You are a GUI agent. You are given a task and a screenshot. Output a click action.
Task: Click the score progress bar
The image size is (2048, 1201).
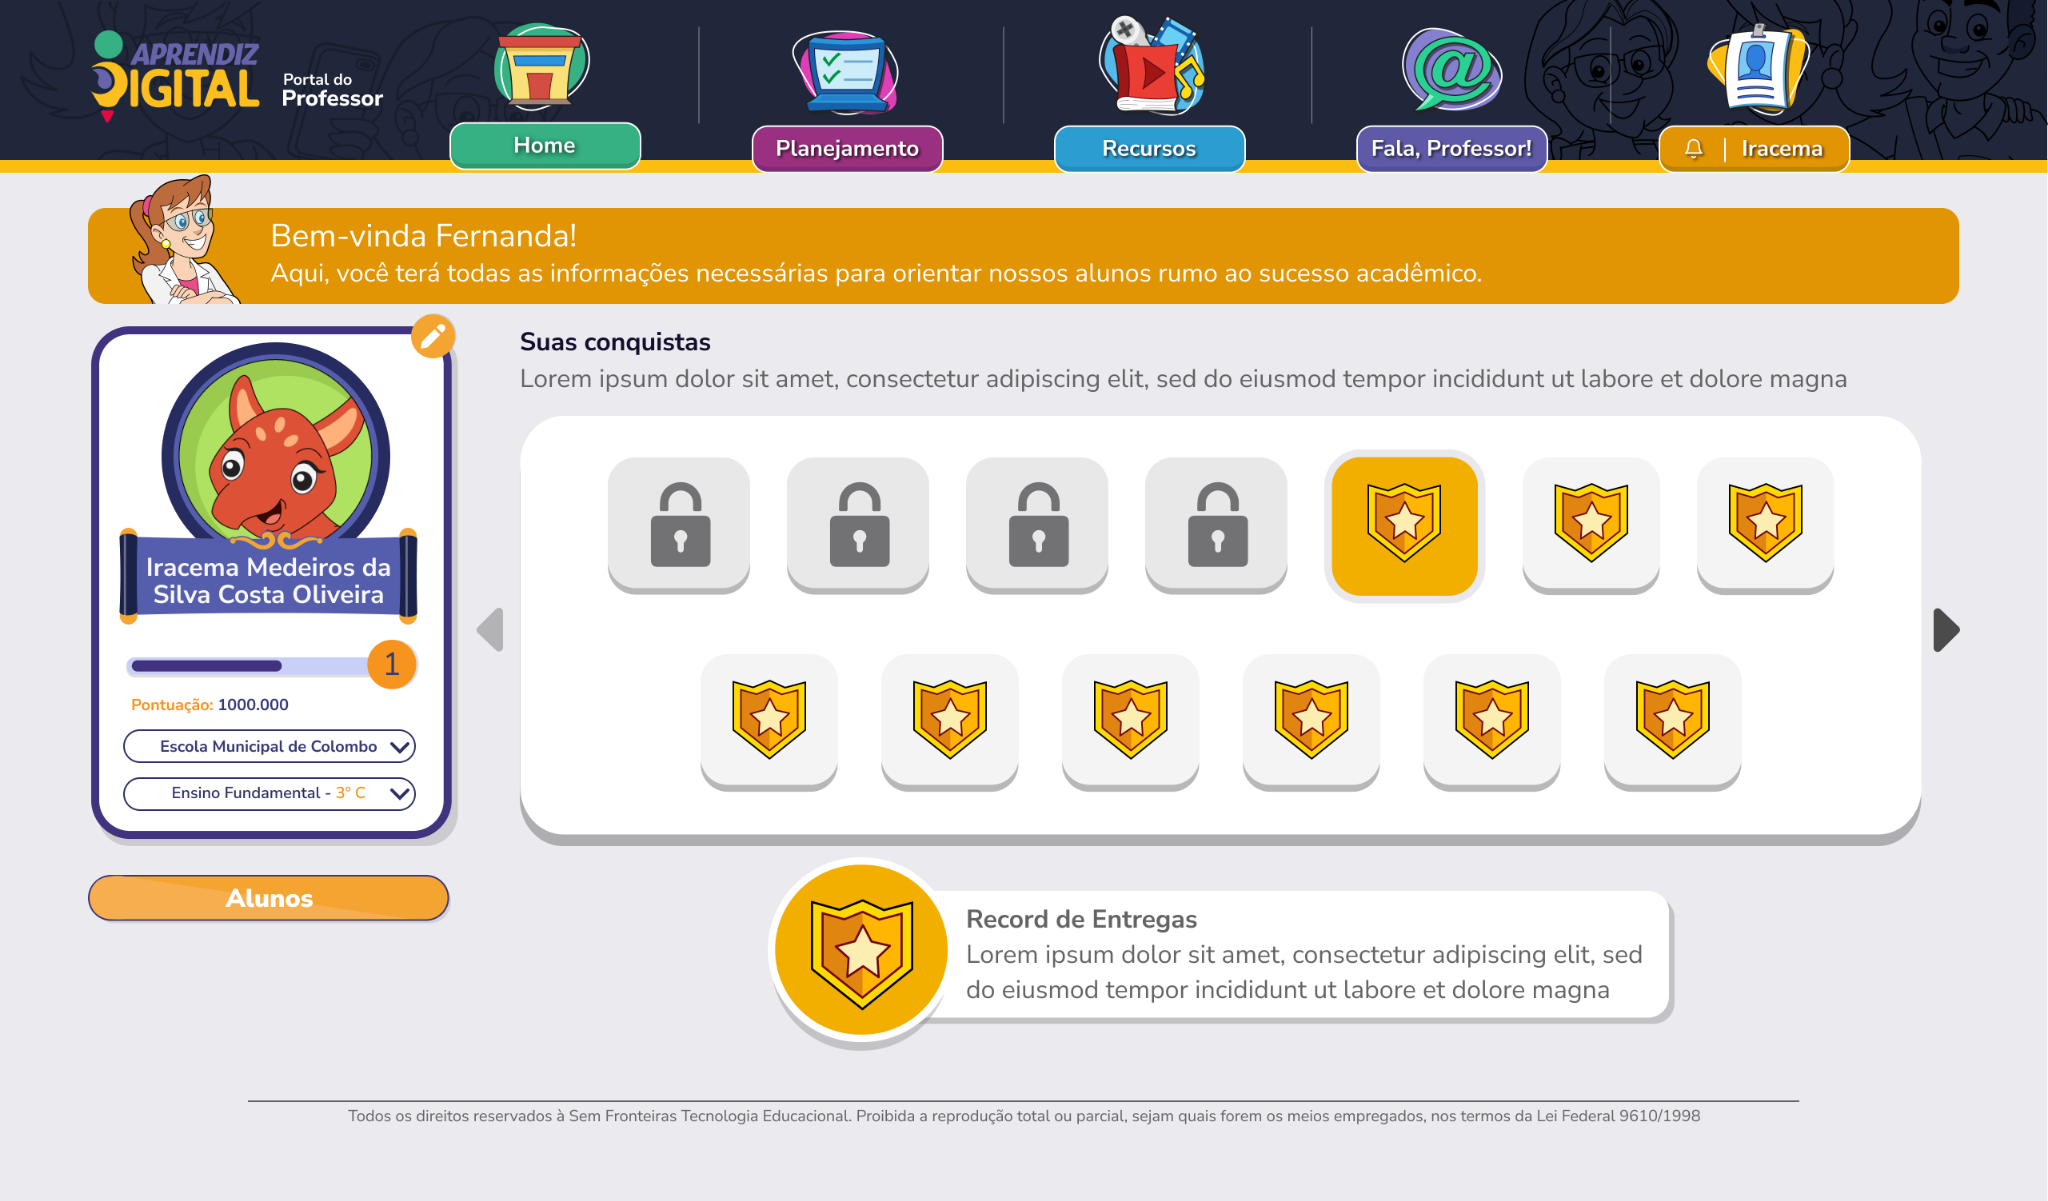point(250,666)
